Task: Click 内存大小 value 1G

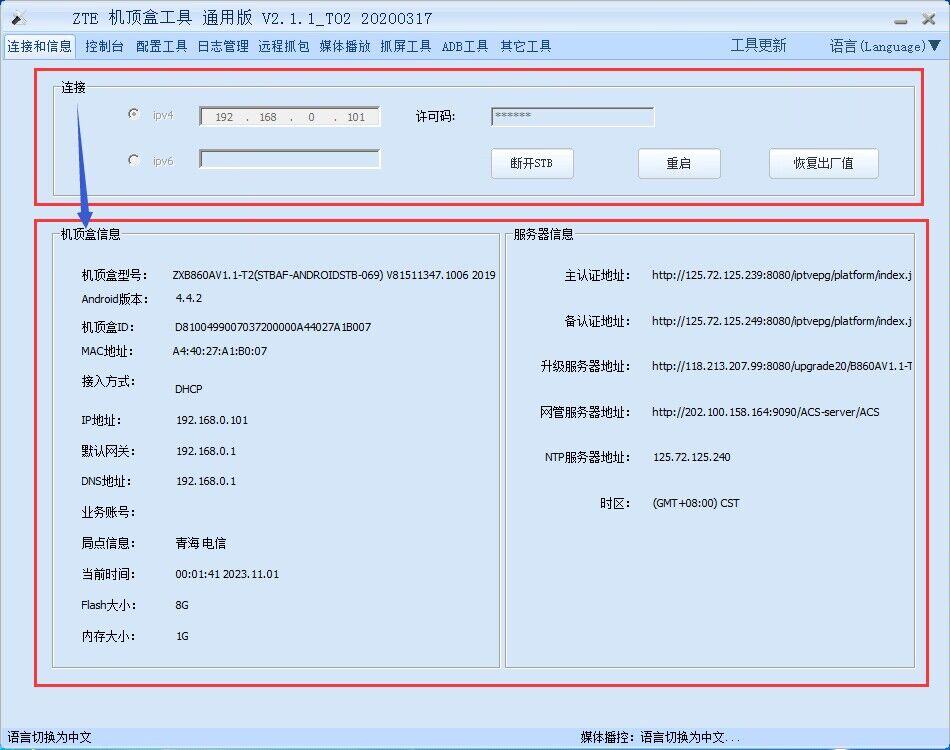Action: tap(182, 636)
